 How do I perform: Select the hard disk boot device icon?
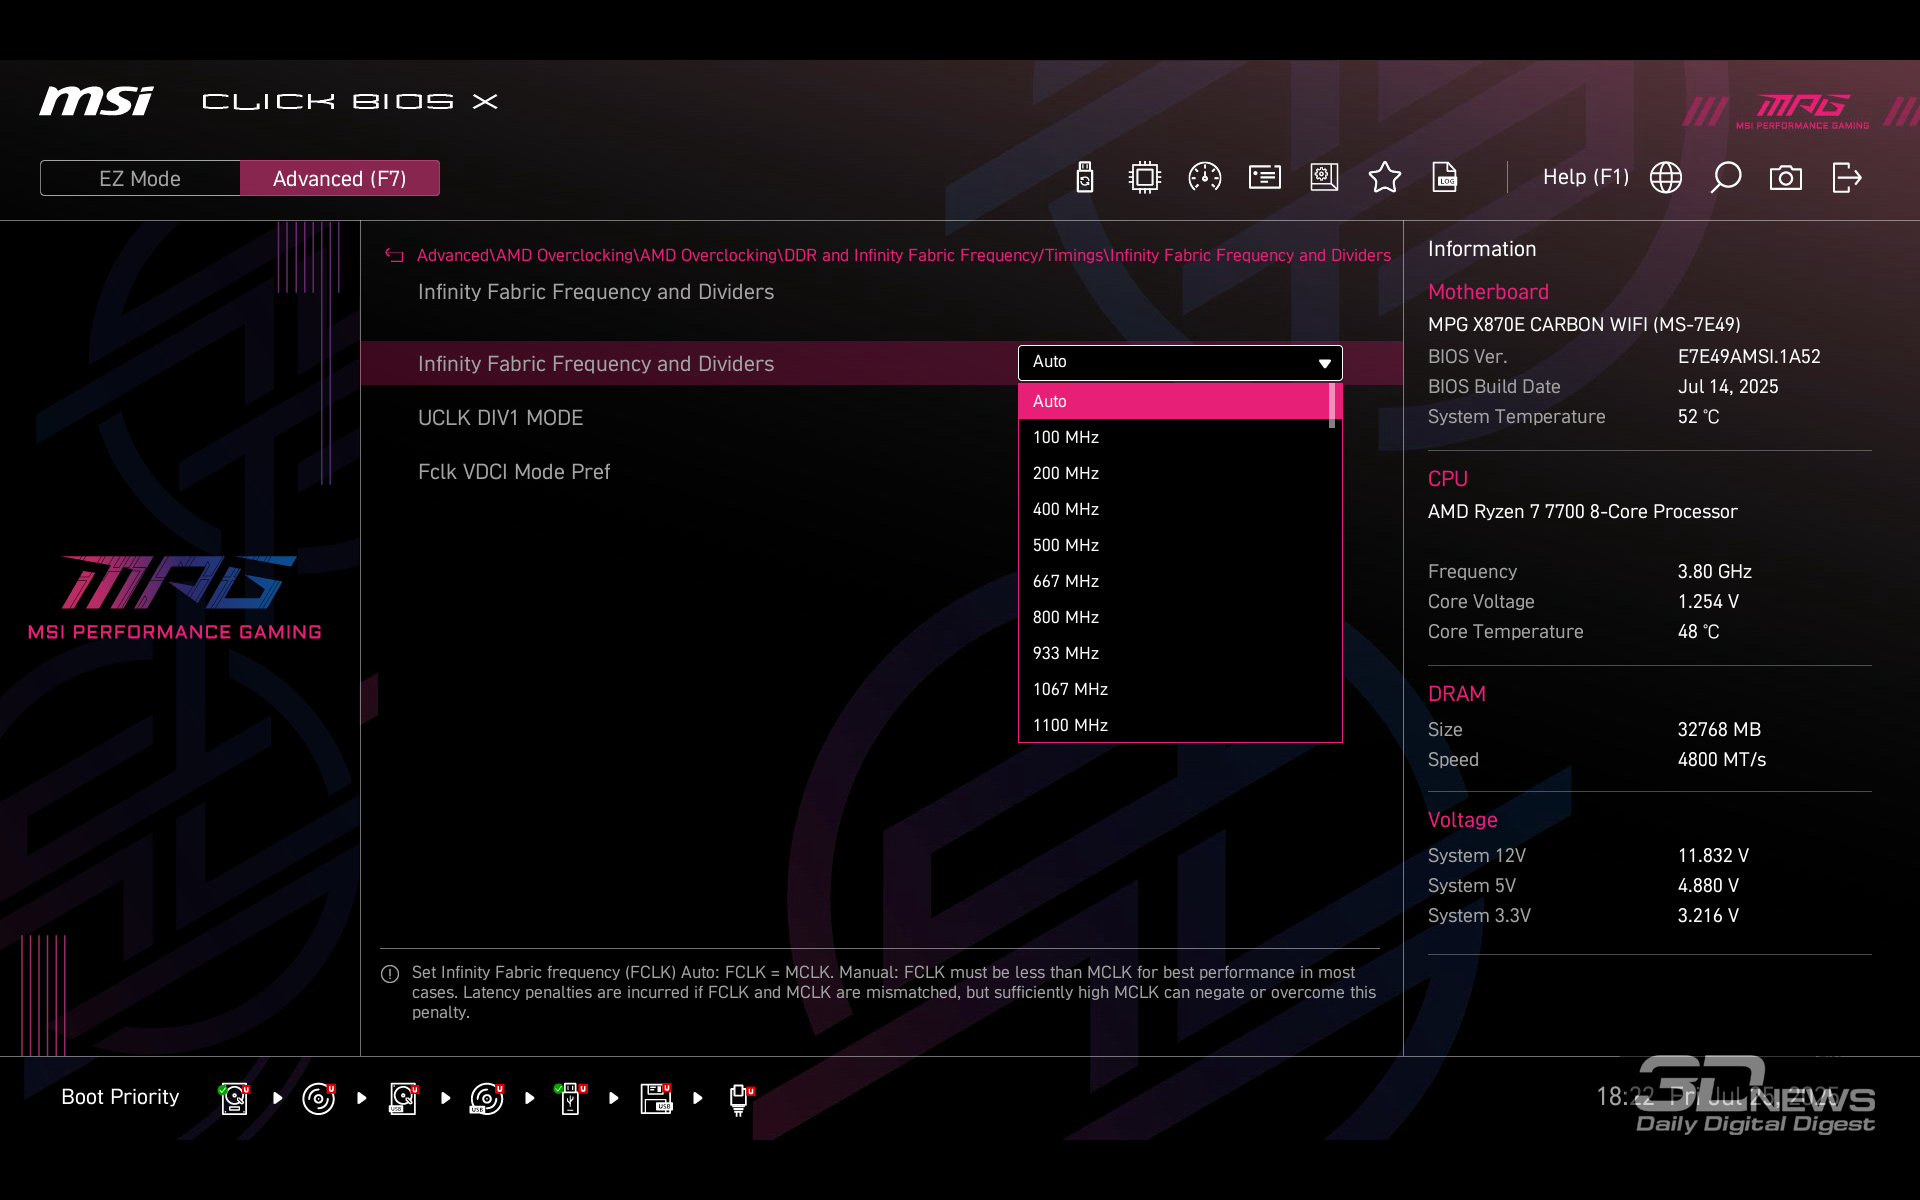(235, 1098)
